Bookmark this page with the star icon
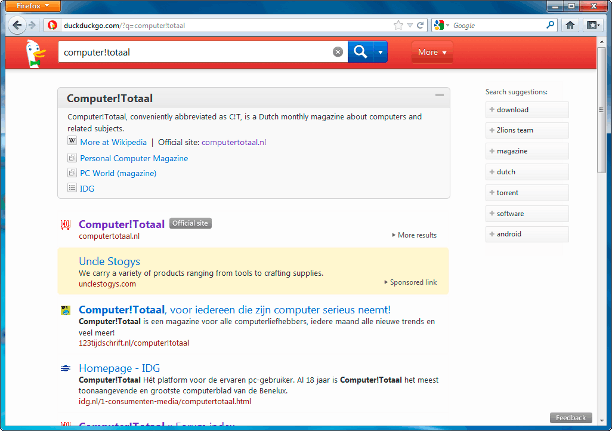 [x=398, y=25]
